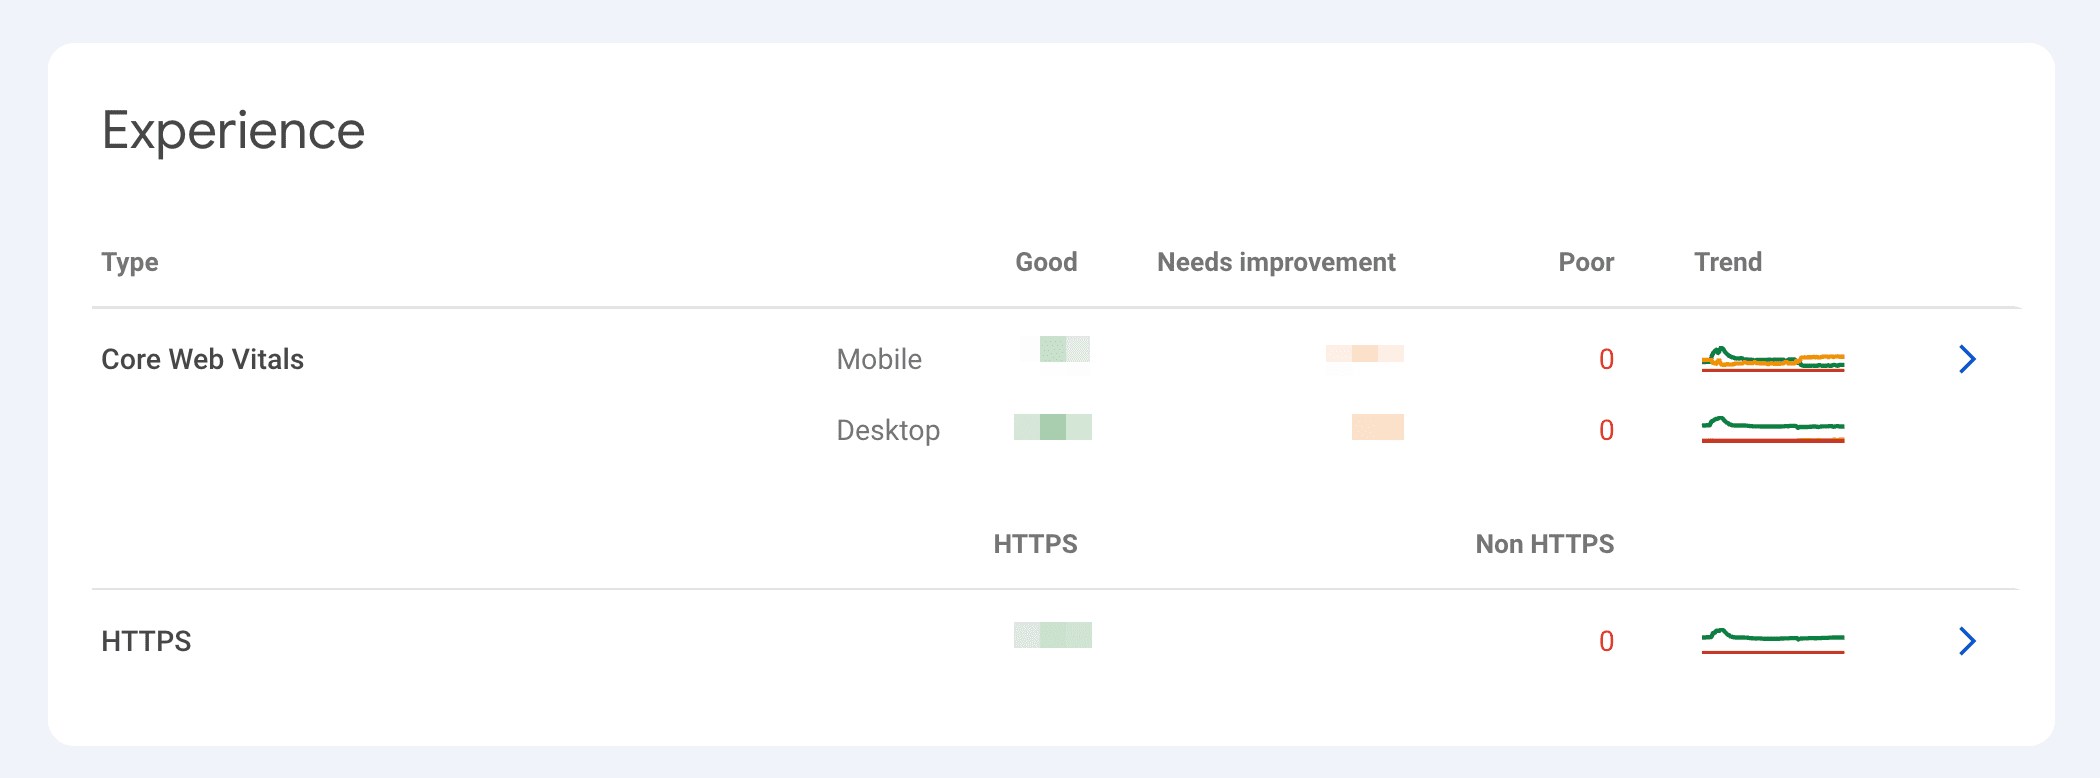This screenshot has height=778, width=2100.
Task: Click the Needs improvement column header
Action: click(x=1276, y=262)
